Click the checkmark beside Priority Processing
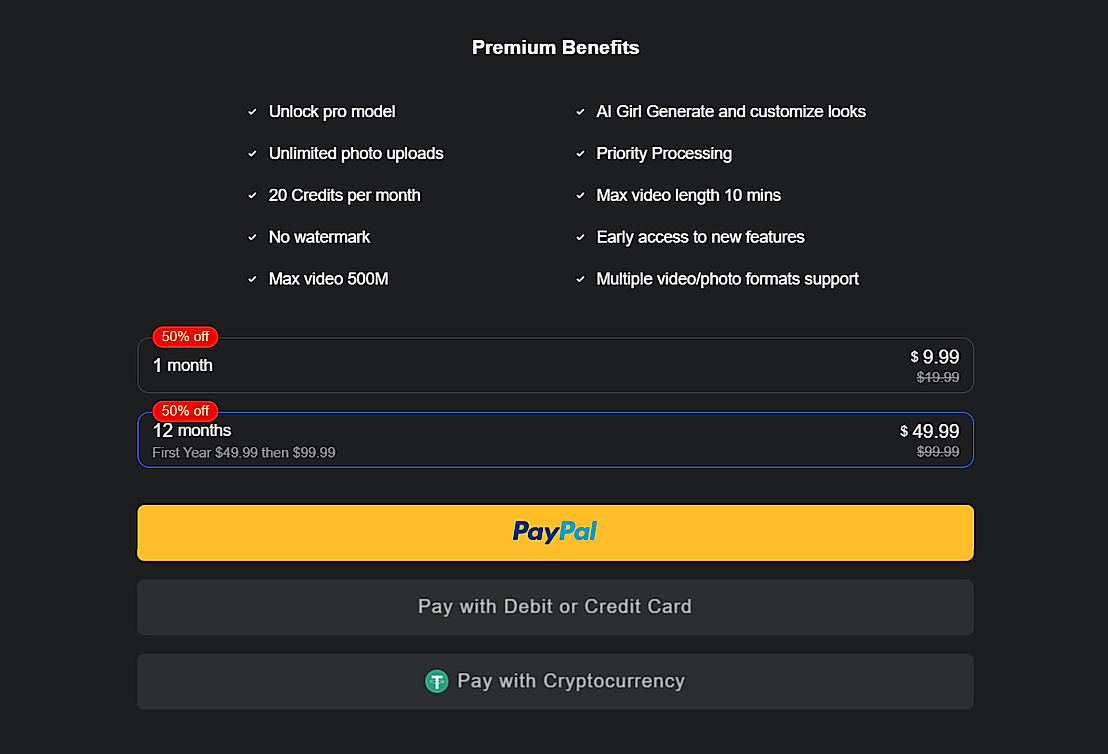Image resolution: width=1108 pixels, height=754 pixels. [x=581, y=154]
